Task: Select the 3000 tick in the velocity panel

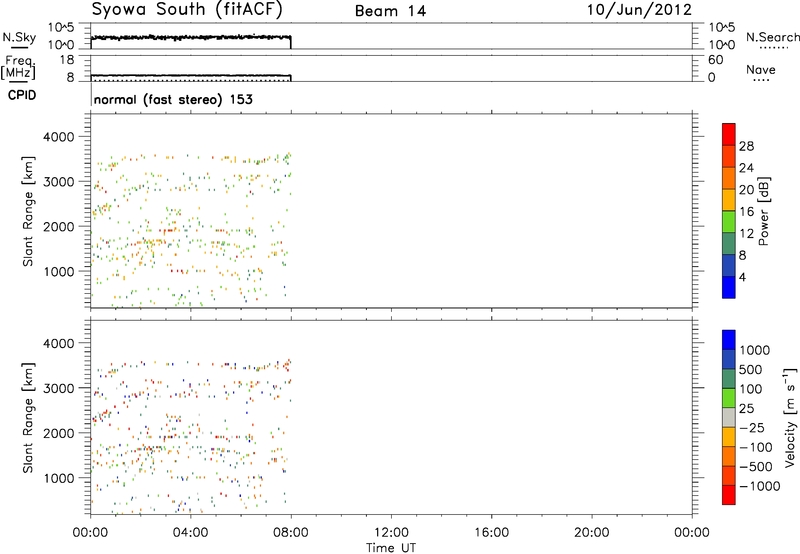Action: 59,388
